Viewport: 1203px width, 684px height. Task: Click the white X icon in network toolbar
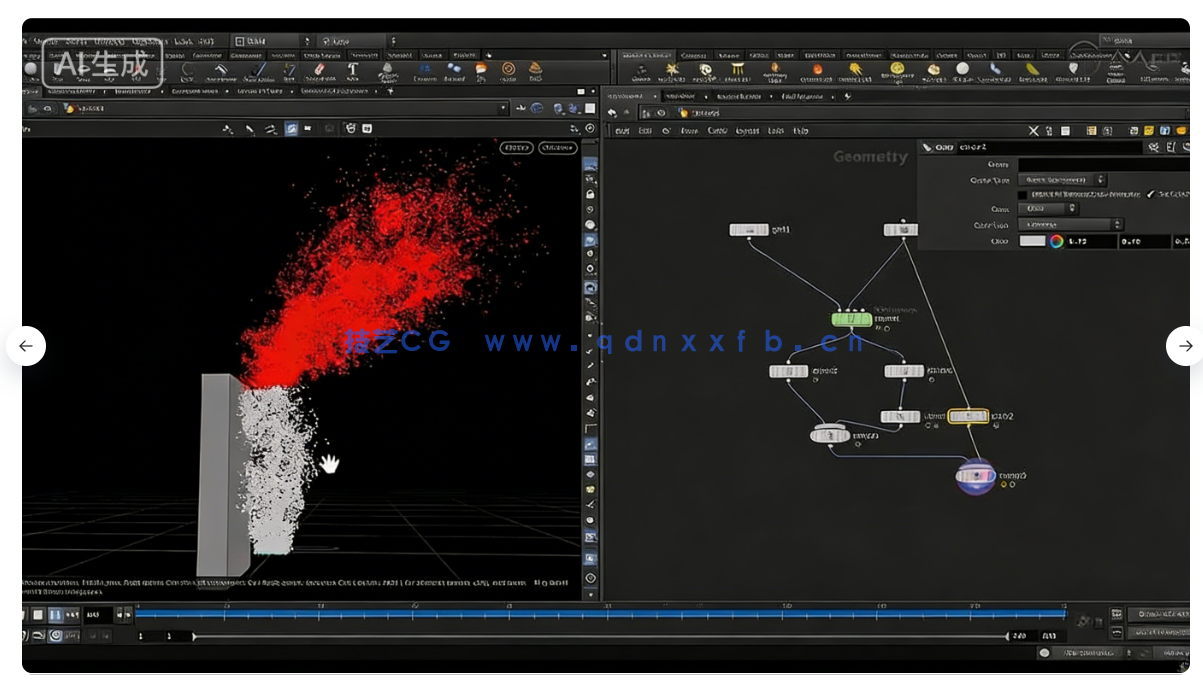[1035, 131]
